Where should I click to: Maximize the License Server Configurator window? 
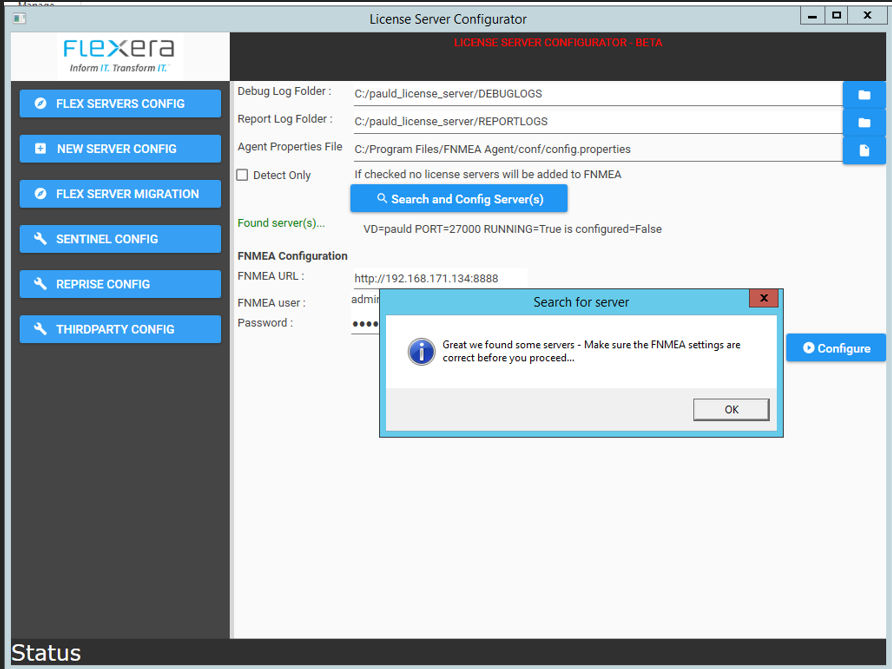(x=836, y=16)
